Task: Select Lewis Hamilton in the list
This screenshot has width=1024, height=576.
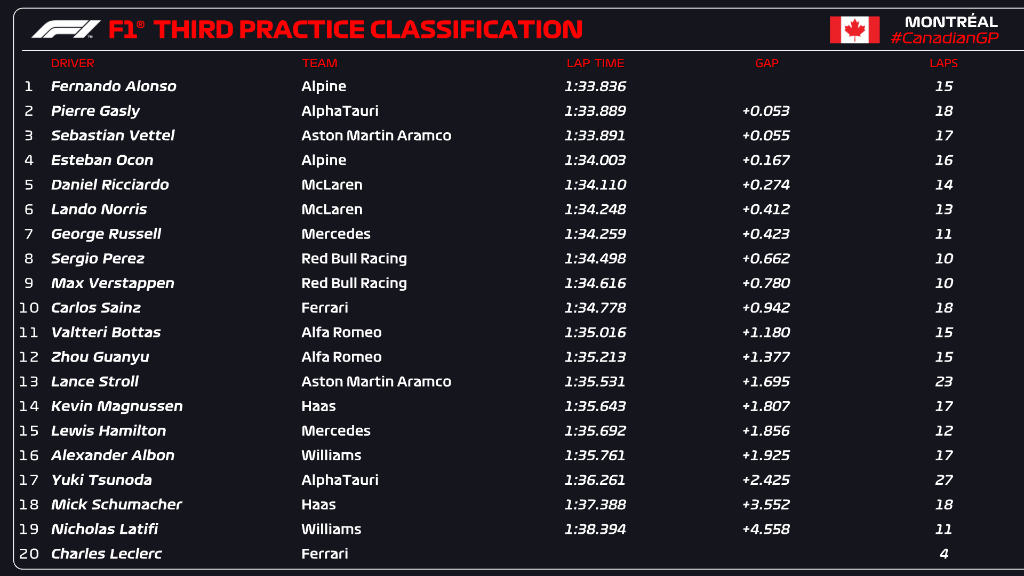Action: [108, 431]
